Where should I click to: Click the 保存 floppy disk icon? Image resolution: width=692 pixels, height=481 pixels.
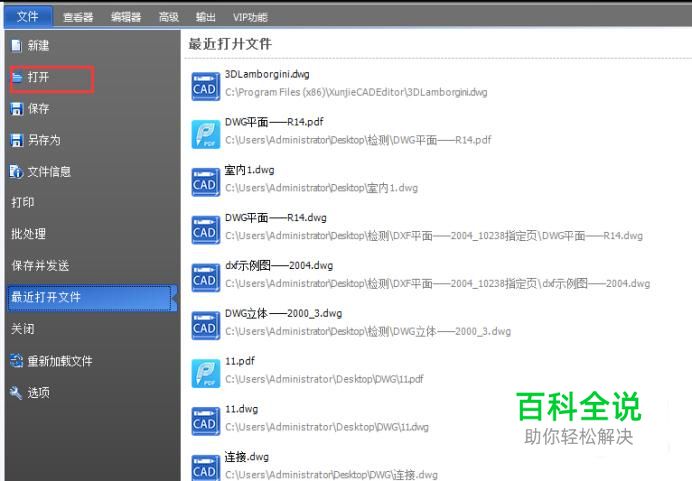17,109
